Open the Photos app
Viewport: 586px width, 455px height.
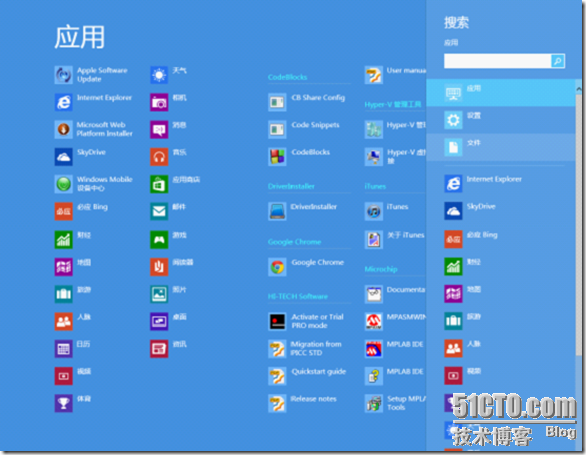169,294
